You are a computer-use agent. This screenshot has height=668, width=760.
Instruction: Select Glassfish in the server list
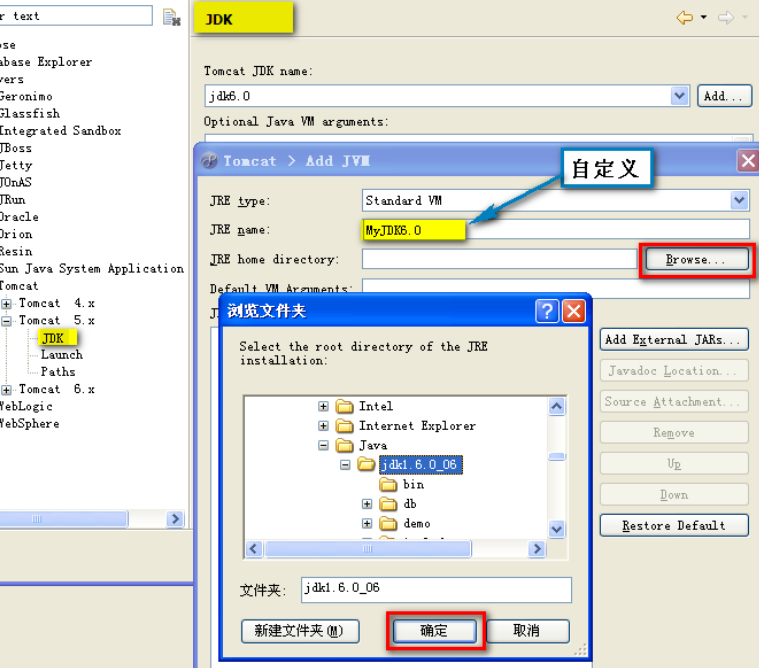tap(30, 114)
